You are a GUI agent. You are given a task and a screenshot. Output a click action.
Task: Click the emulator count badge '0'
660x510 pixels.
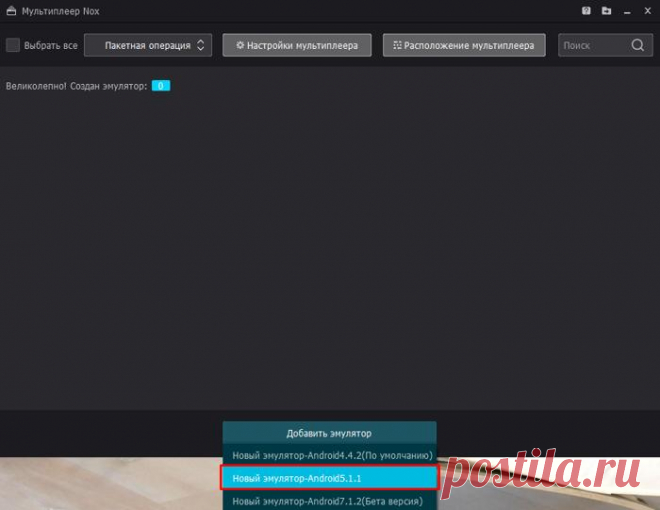(x=161, y=86)
